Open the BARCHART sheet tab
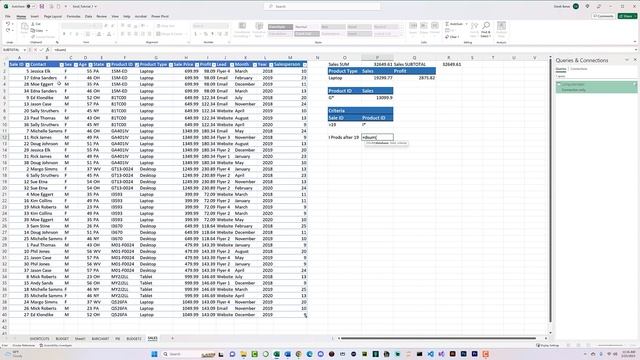The width and height of the screenshot is (640, 360). 100,339
